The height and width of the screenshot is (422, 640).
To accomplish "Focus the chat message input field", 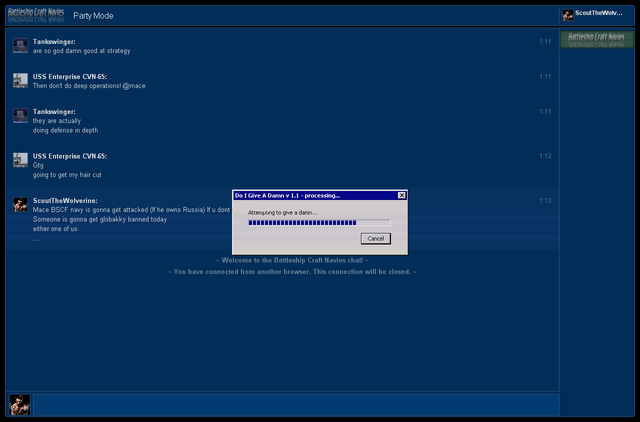I will point(296,405).
